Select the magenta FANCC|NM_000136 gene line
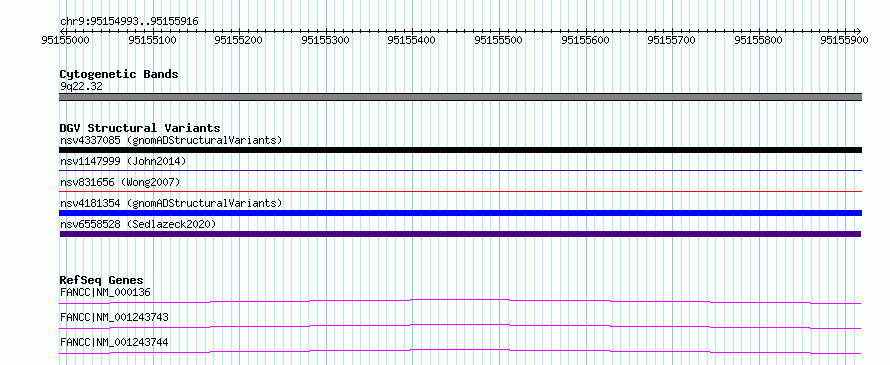Screen dimensions: 890x365 pyautogui.click(x=460, y=301)
